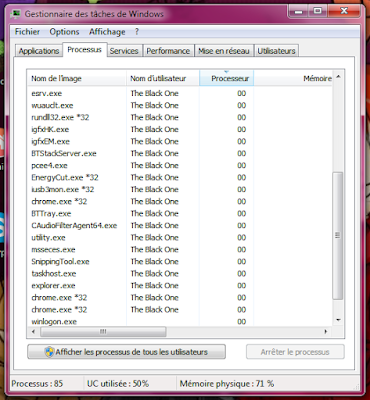Select the BTStackServer.exe process
370x400 pixels.
pyautogui.click(x=180, y=153)
